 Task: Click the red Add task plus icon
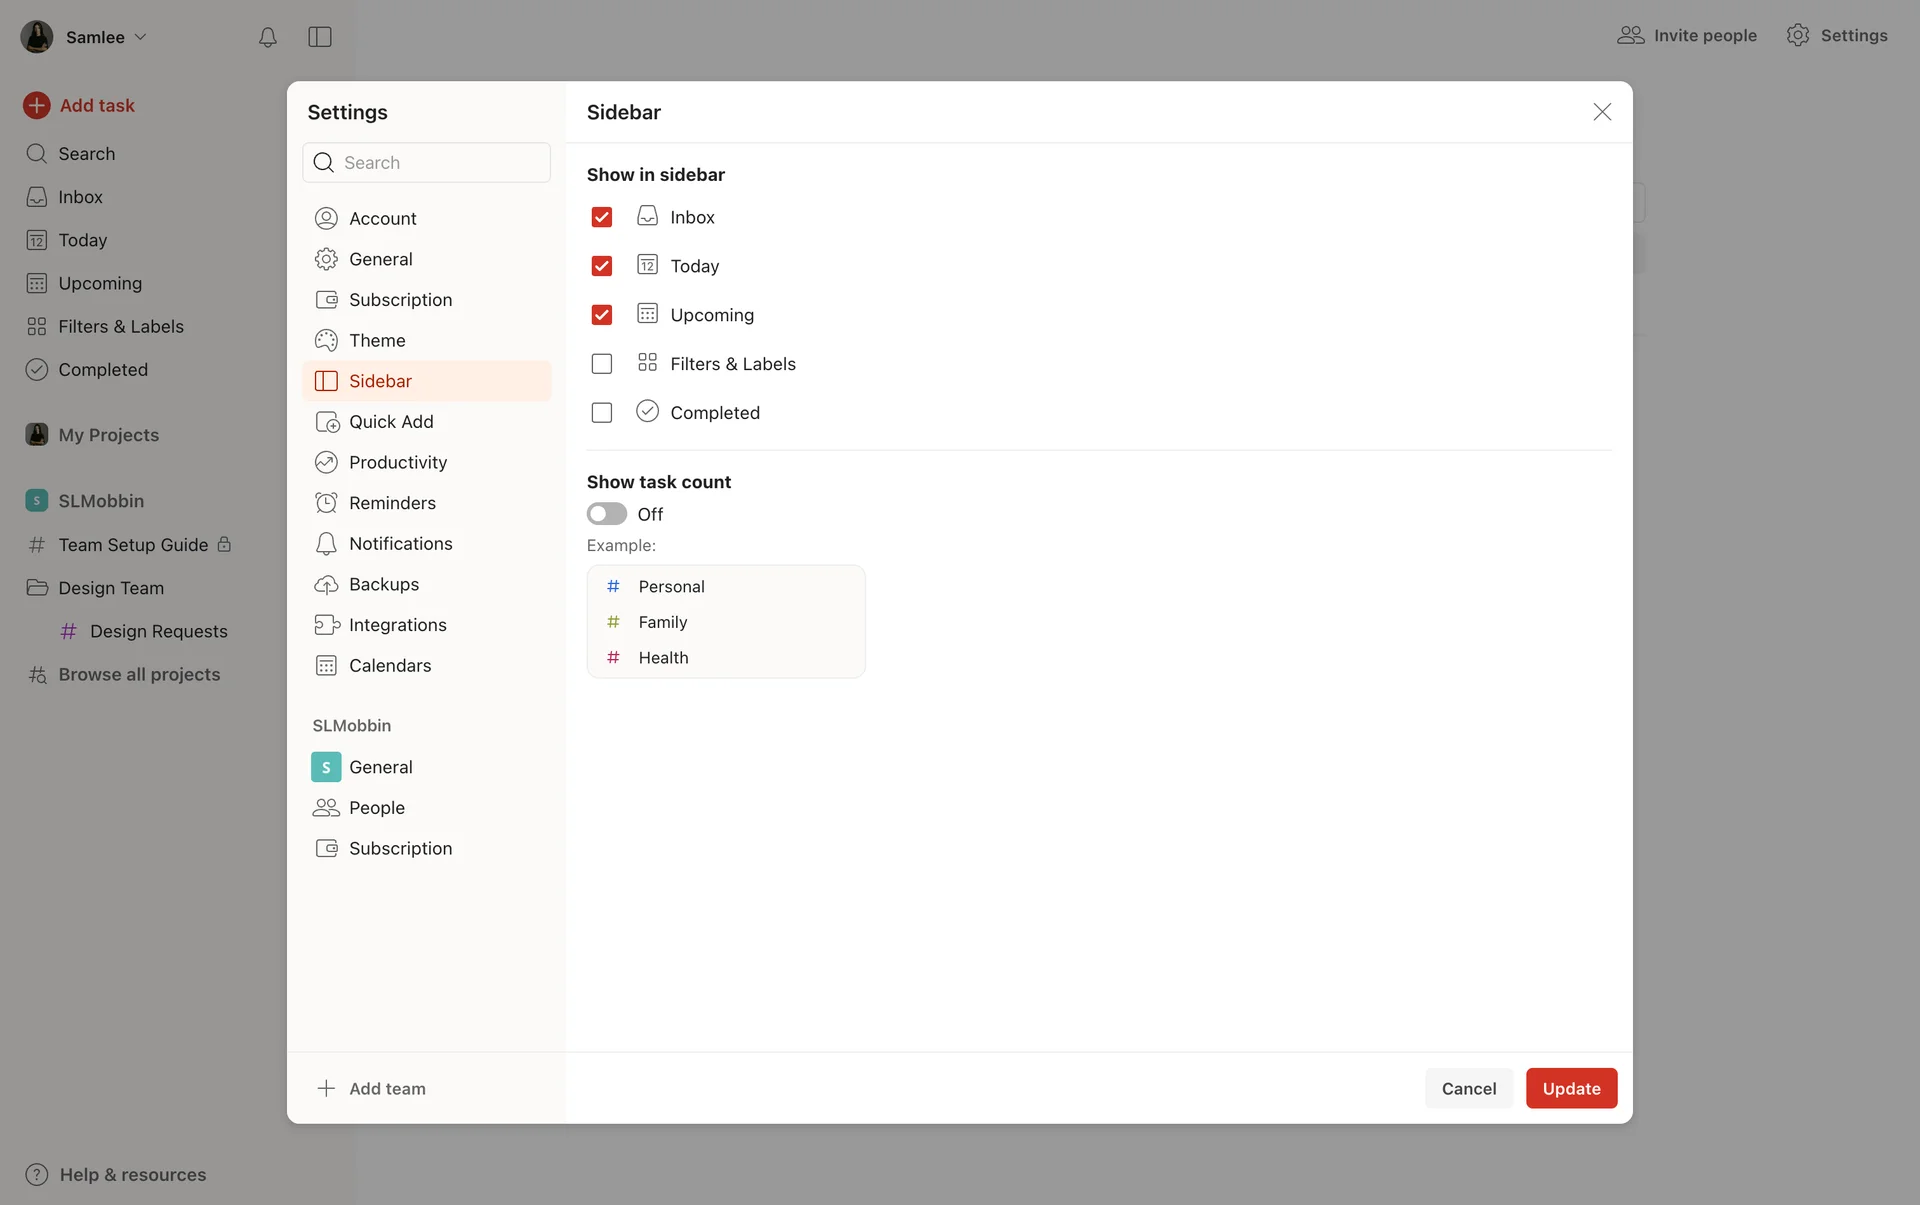pyautogui.click(x=37, y=105)
